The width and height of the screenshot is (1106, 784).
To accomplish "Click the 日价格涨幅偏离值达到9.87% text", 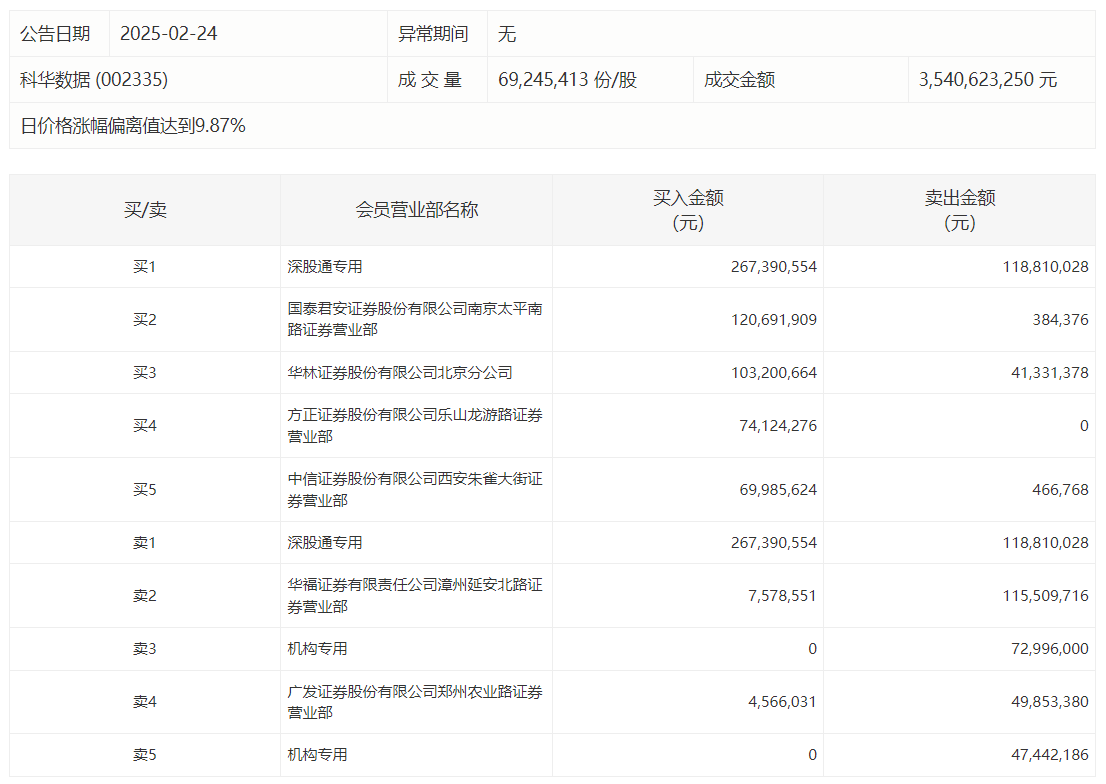I will tap(133, 126).
